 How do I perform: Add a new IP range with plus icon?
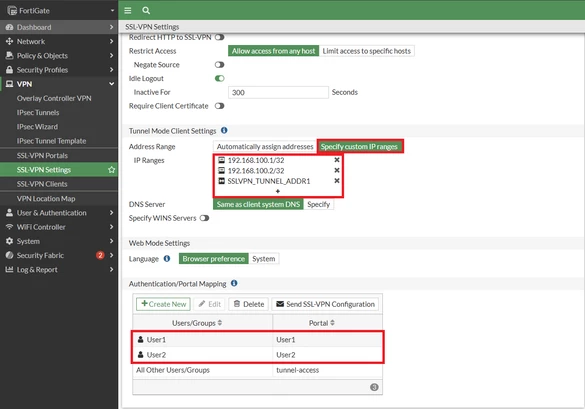278,191
